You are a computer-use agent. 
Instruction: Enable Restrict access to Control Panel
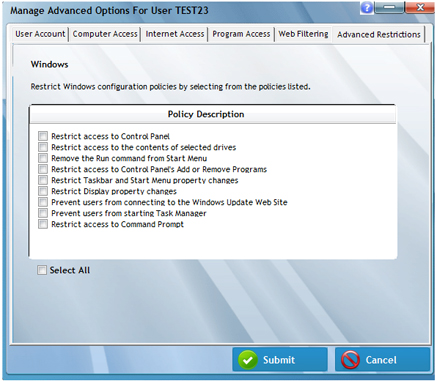click(43, 136)
